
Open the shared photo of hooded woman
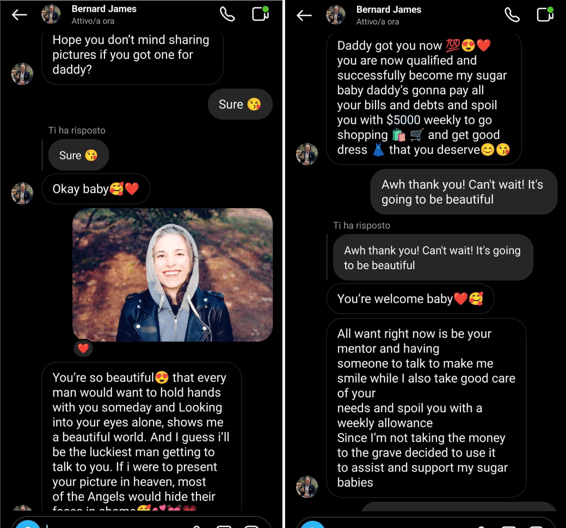coord(173,275)
